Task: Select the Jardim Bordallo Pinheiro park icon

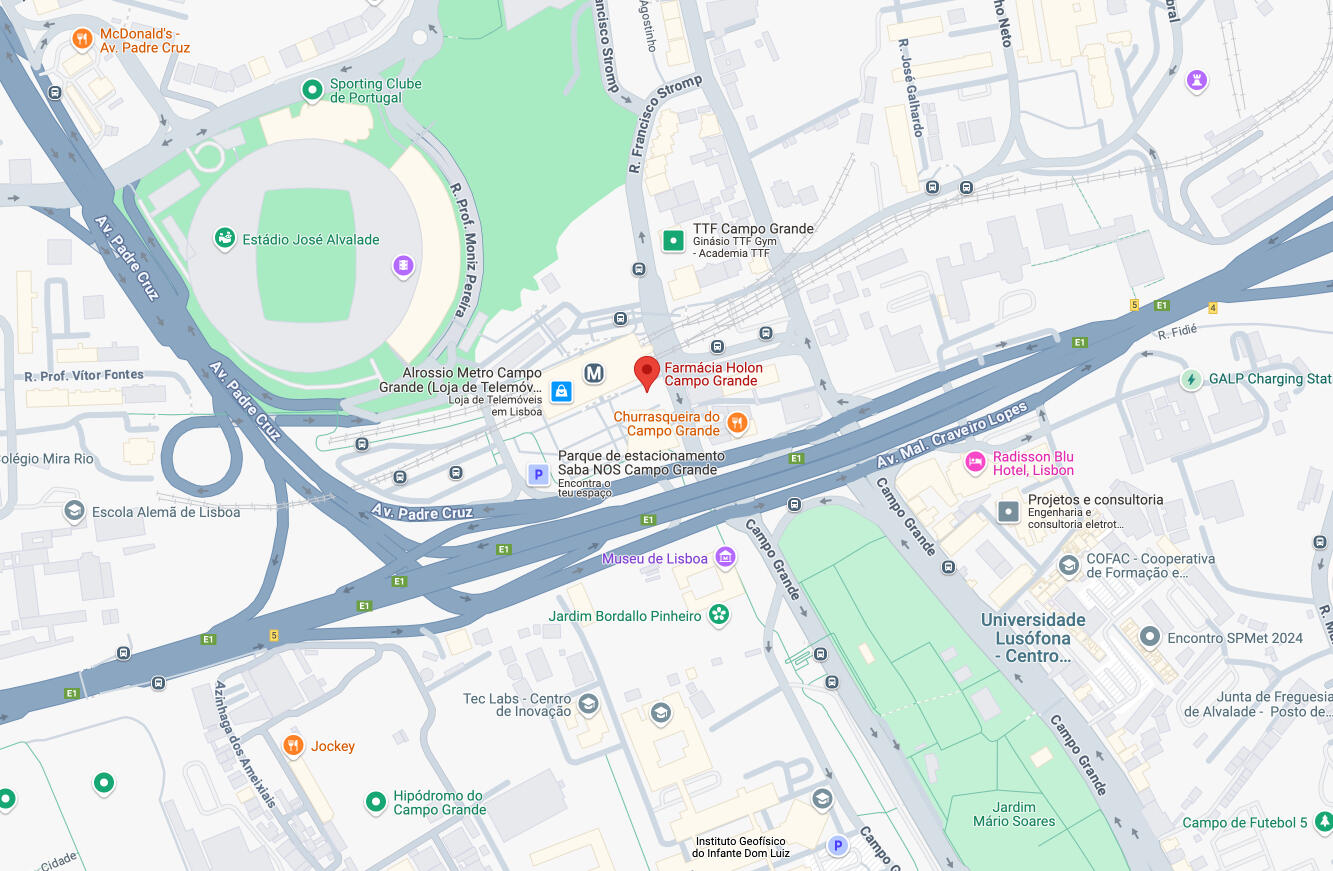Action: [718, 615]
